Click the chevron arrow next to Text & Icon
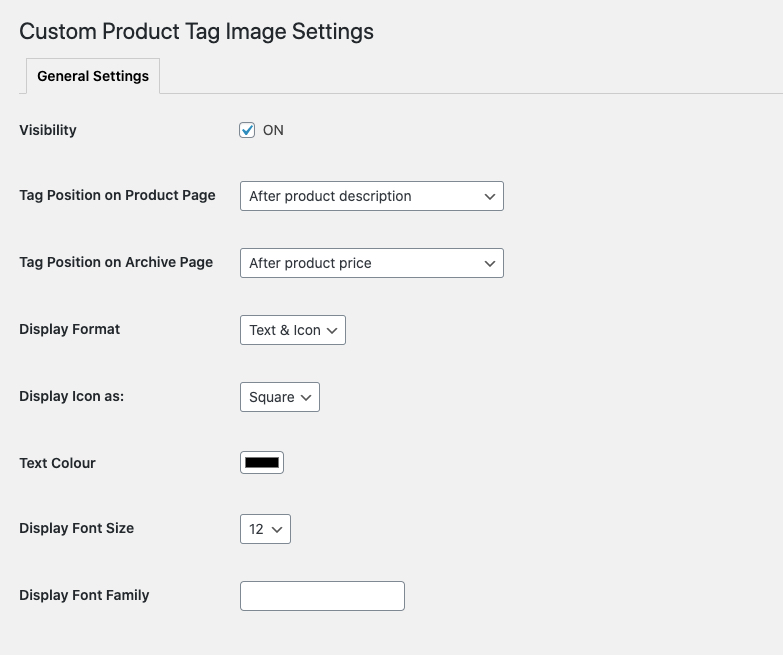 [x=332, y=330]
